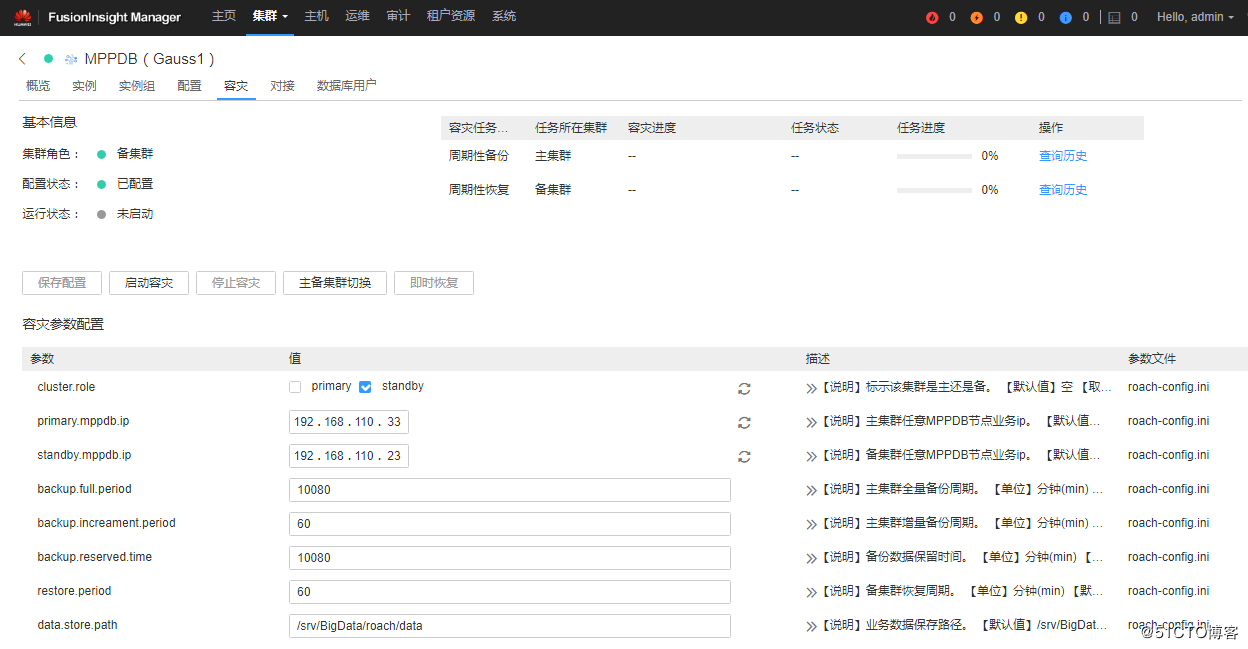The width and height of the screenshot is (1248, 649).
Task: Open the 集群 dropdown menu
Action: pos(270,17)
